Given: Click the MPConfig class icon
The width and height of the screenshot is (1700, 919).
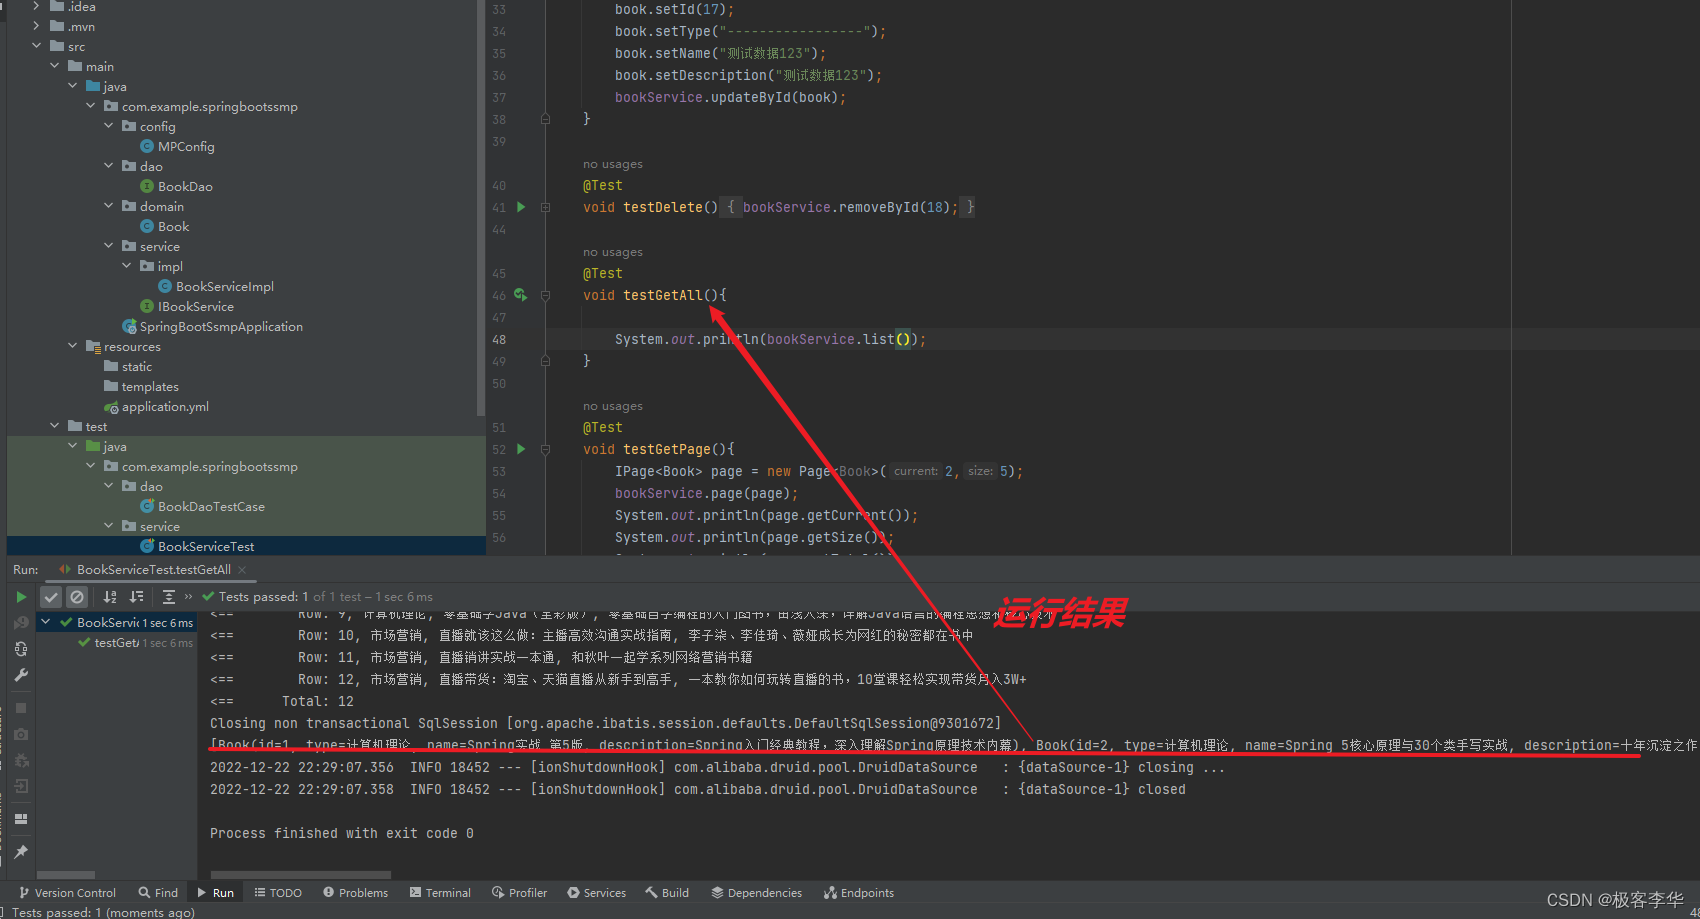Looking at the screenshot, I should click(147, 147).
